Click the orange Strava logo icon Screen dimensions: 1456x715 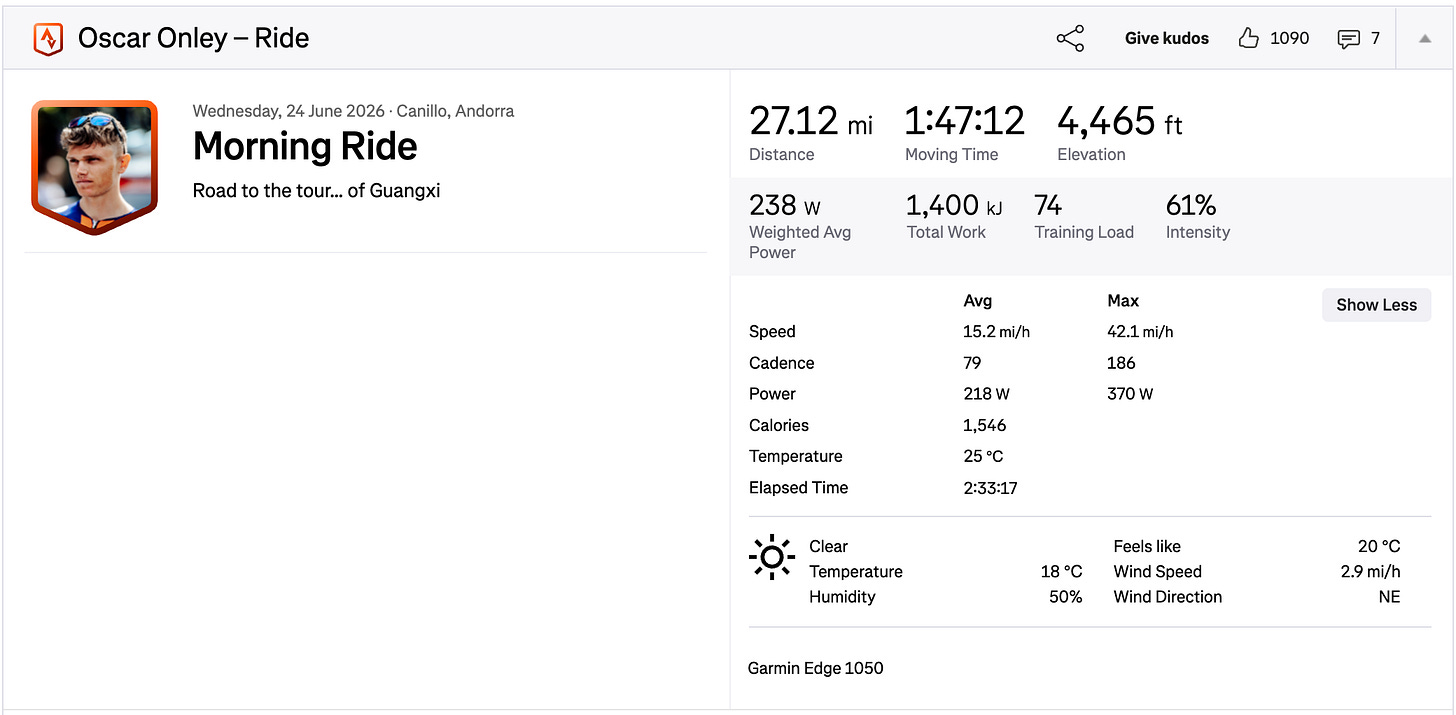pos(48,39)
